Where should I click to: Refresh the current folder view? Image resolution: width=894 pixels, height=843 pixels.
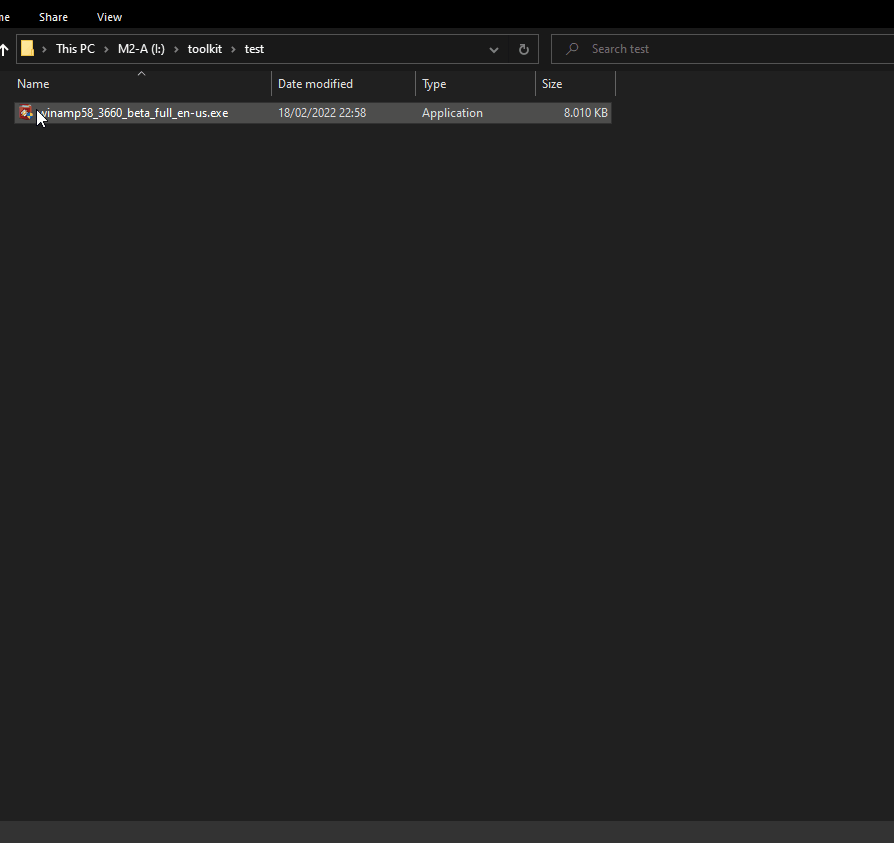523,49
